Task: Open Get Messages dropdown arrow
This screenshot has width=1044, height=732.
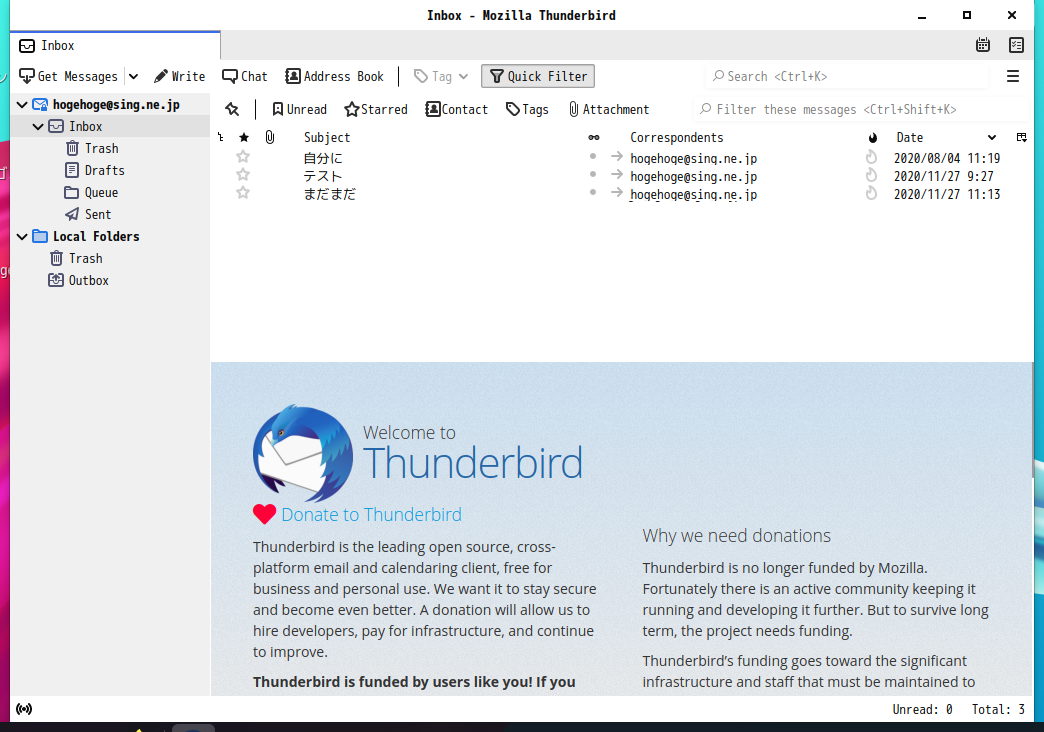Action: (x=133, y=77)
